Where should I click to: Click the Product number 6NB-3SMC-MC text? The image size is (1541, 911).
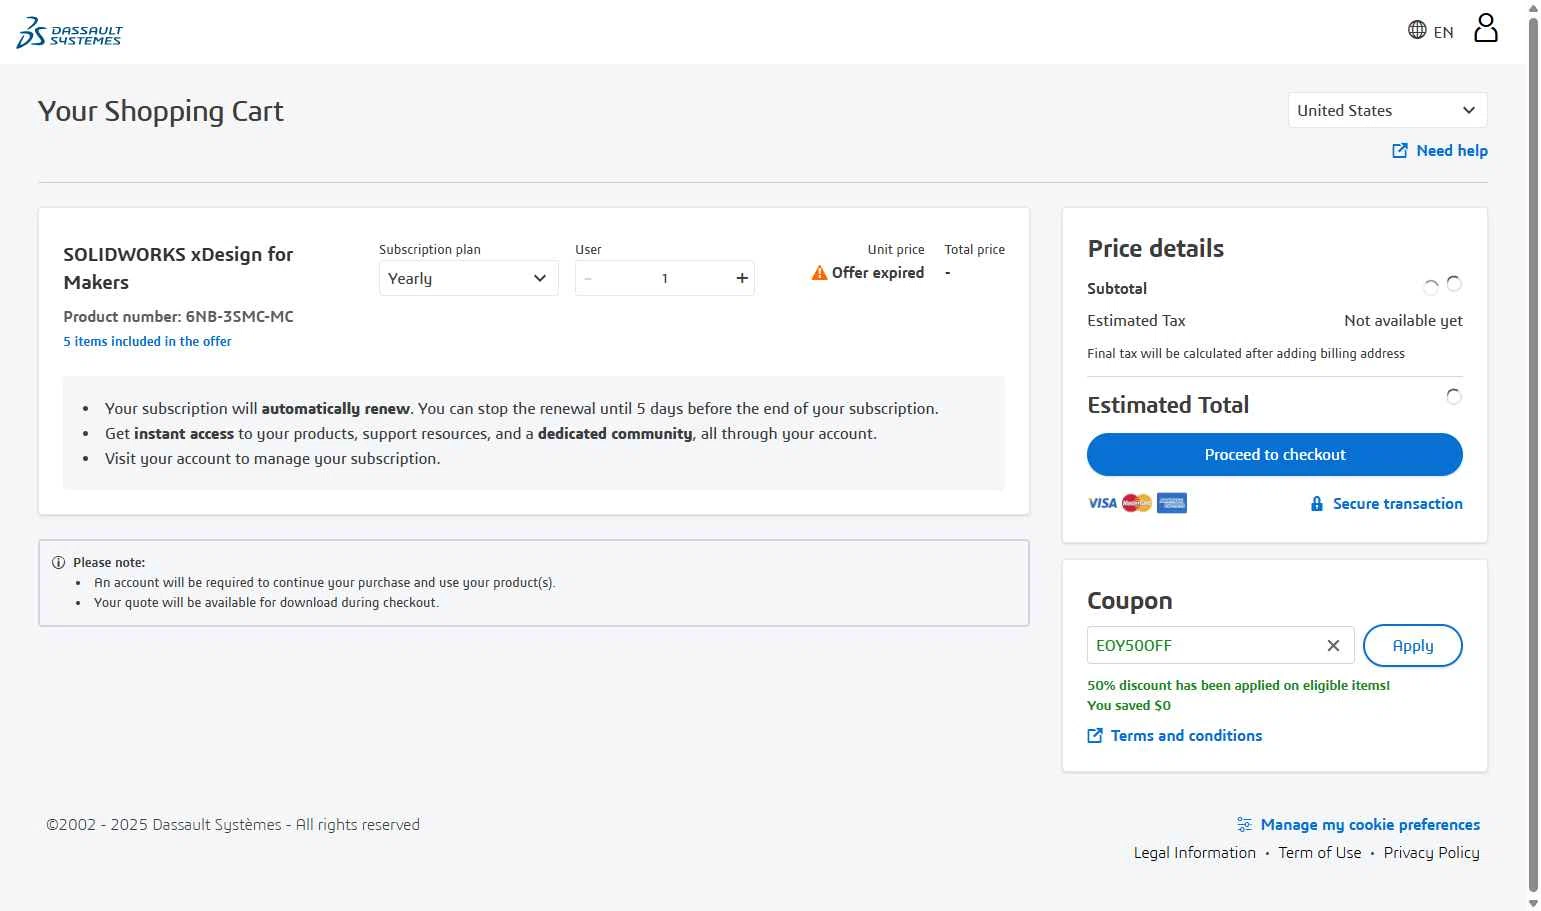pyautogui.click(x=178, y=317)
